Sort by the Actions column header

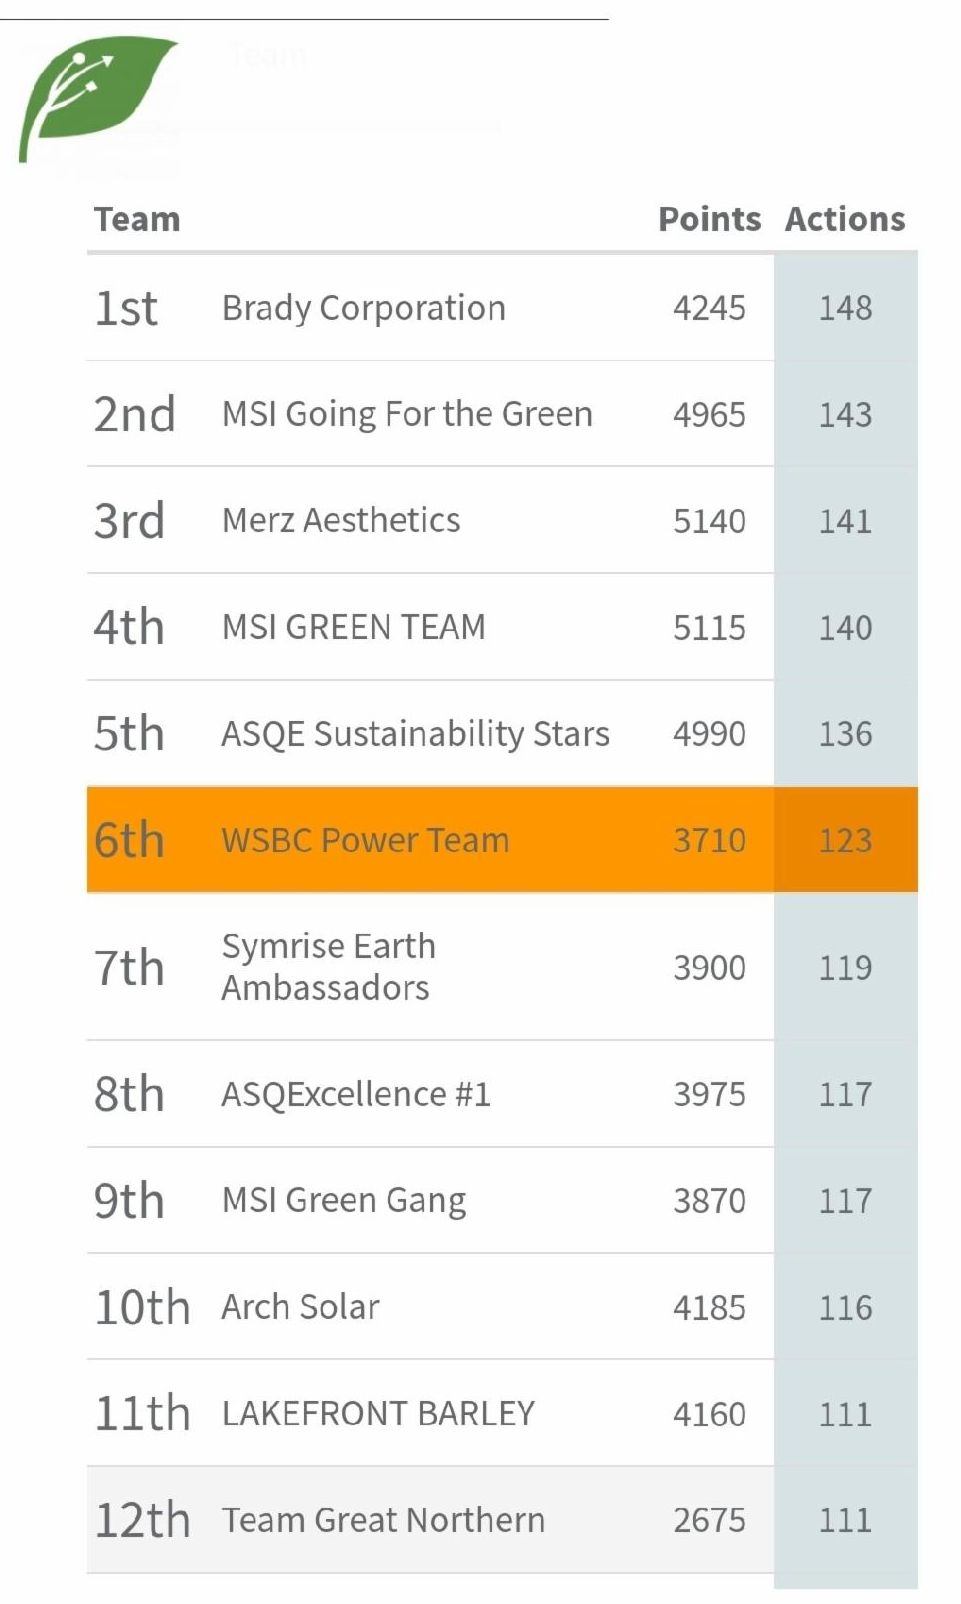click(x=845, y=219)
